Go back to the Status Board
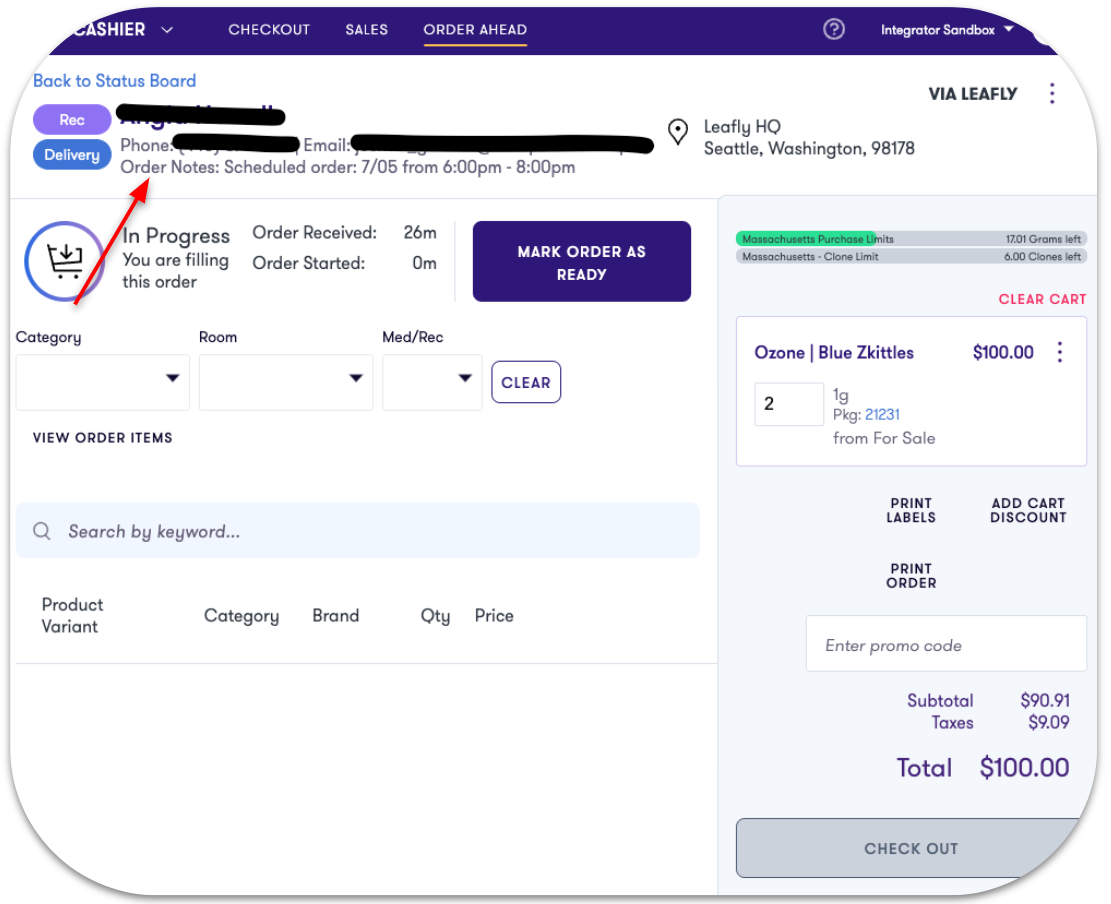This screenshot has height=904, width=1111. tap(115, 81)
